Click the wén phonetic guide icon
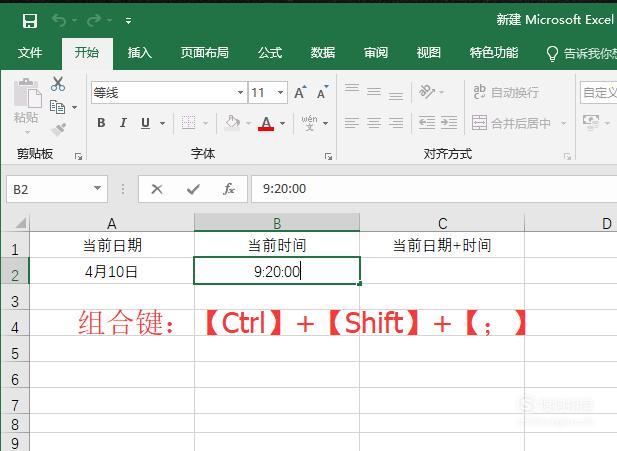This screenshot has width=617, height=451. pos(309,123)
